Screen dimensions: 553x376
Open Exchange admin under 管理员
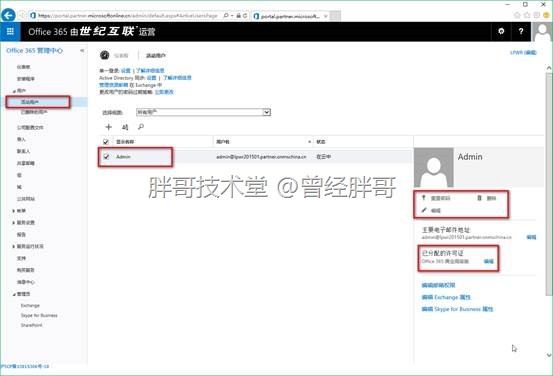[x=30, y=305]
